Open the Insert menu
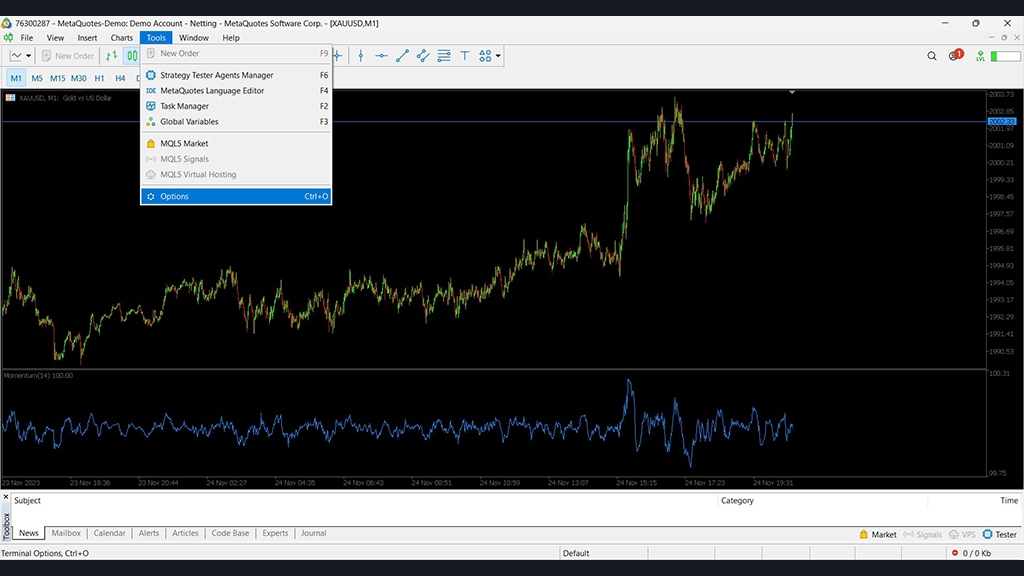The image size is (1024, 576). pos(87,38)
